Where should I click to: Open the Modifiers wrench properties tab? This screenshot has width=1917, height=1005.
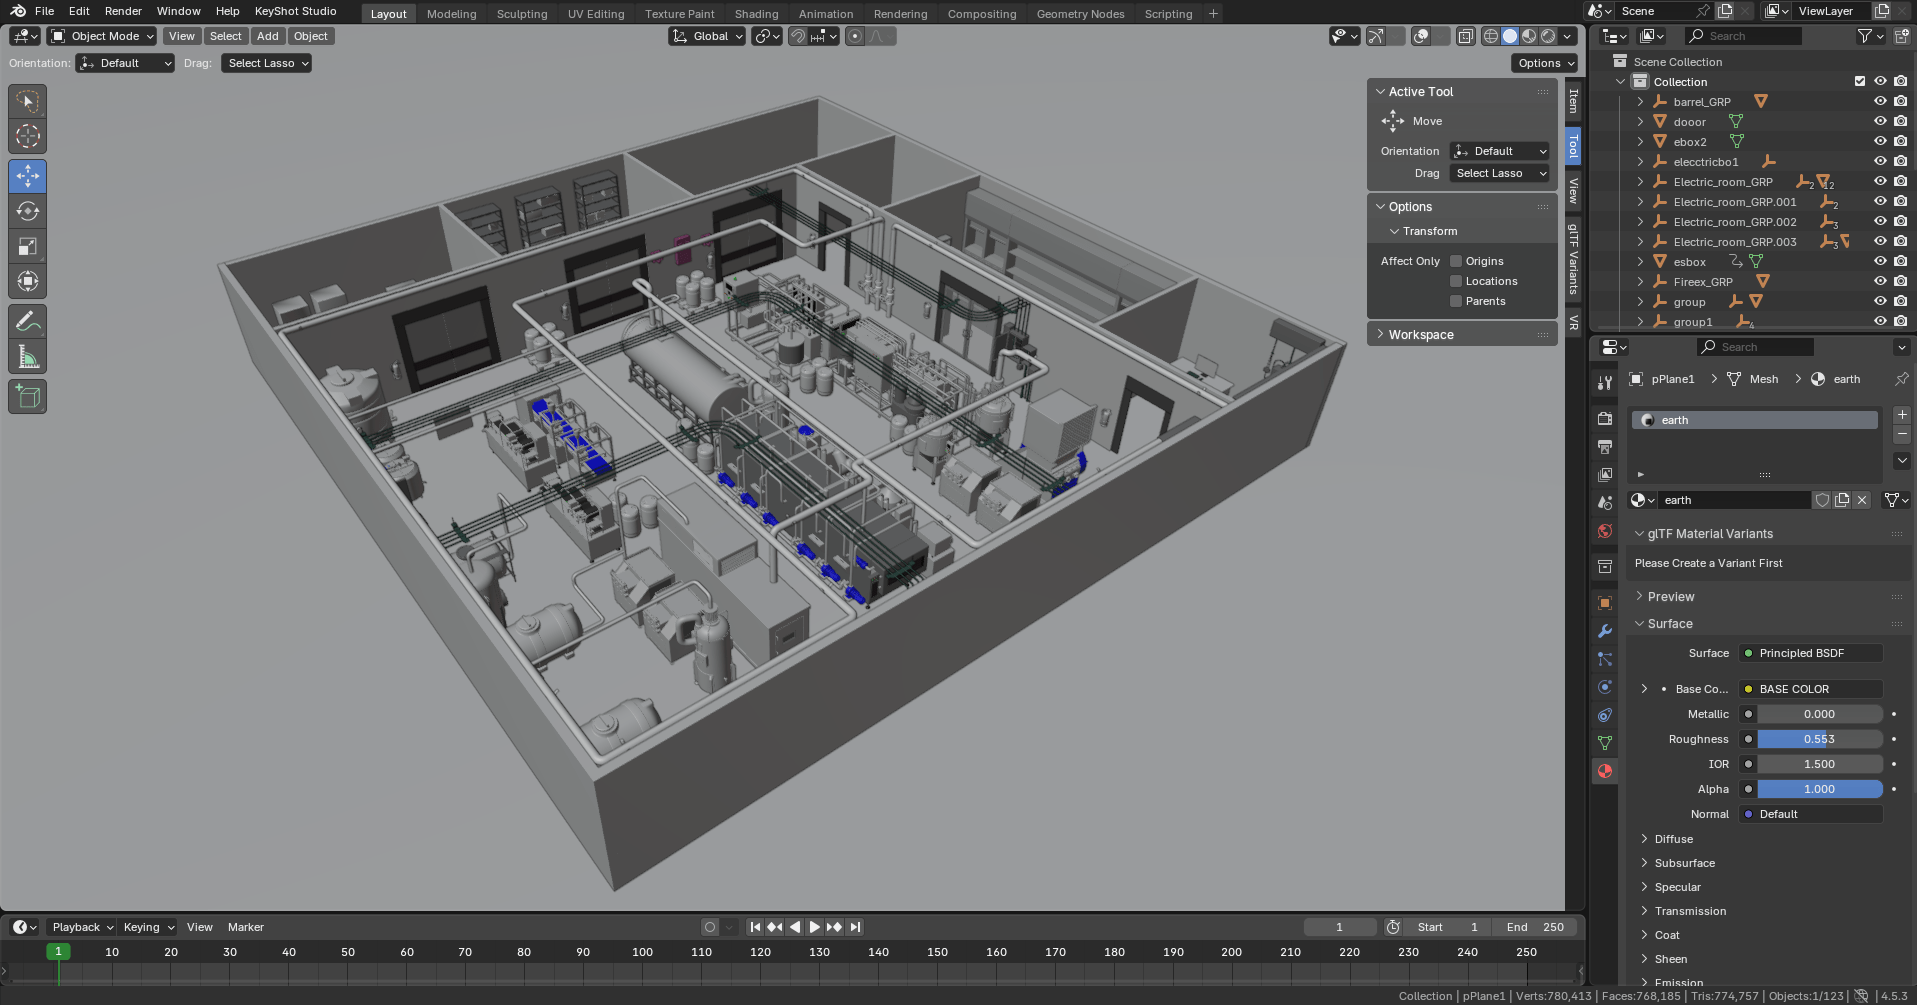click(x=1605, y=631)
